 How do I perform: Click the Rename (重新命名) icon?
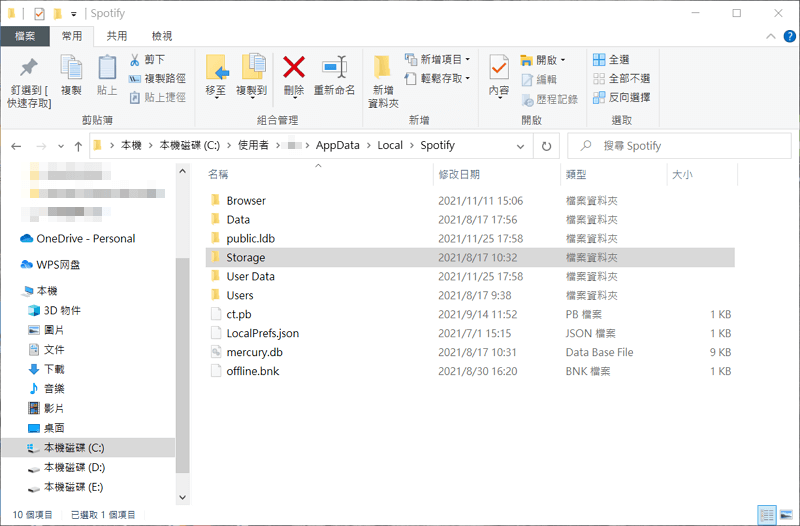[334, 67]
